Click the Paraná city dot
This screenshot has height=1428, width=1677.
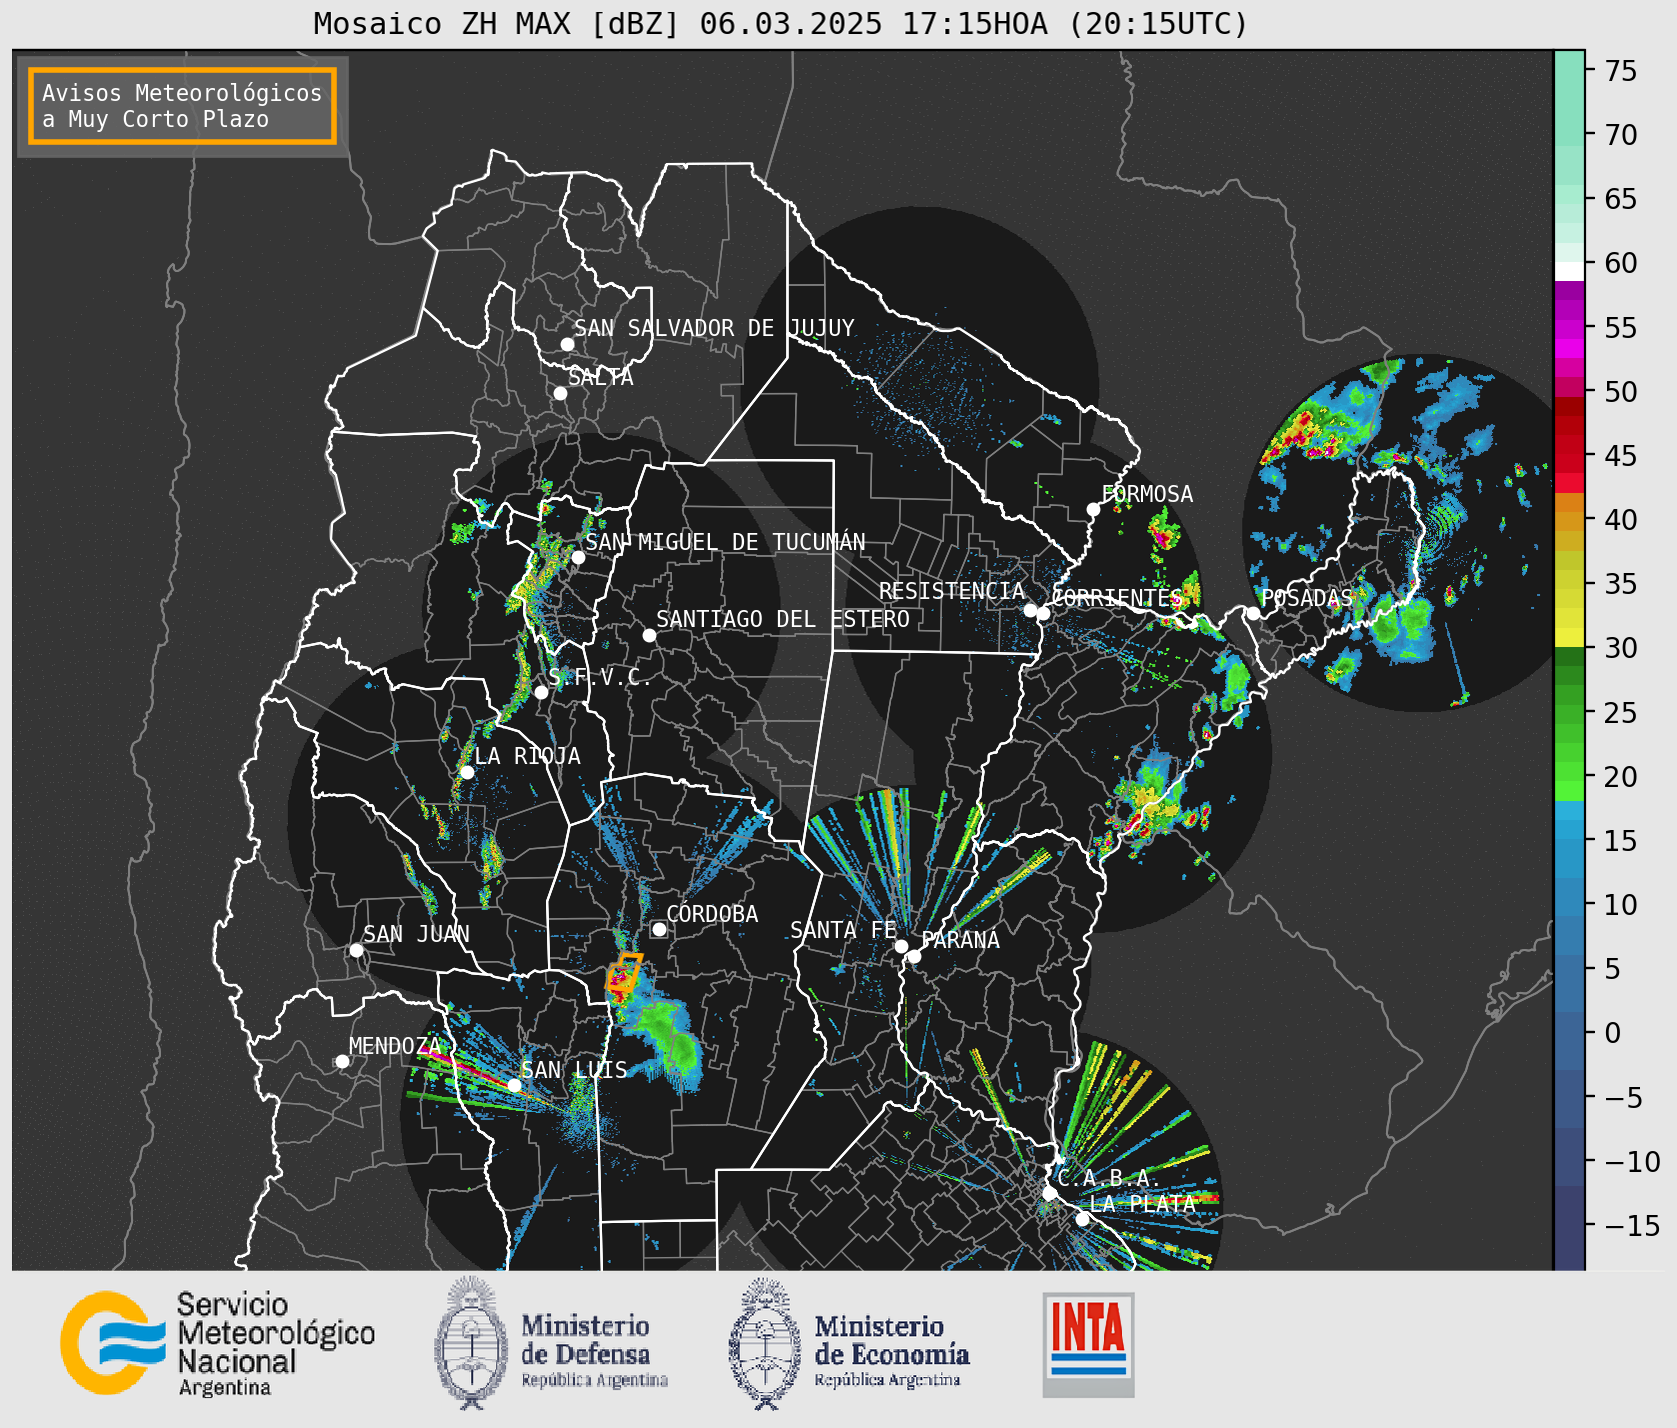click(914, 957)
